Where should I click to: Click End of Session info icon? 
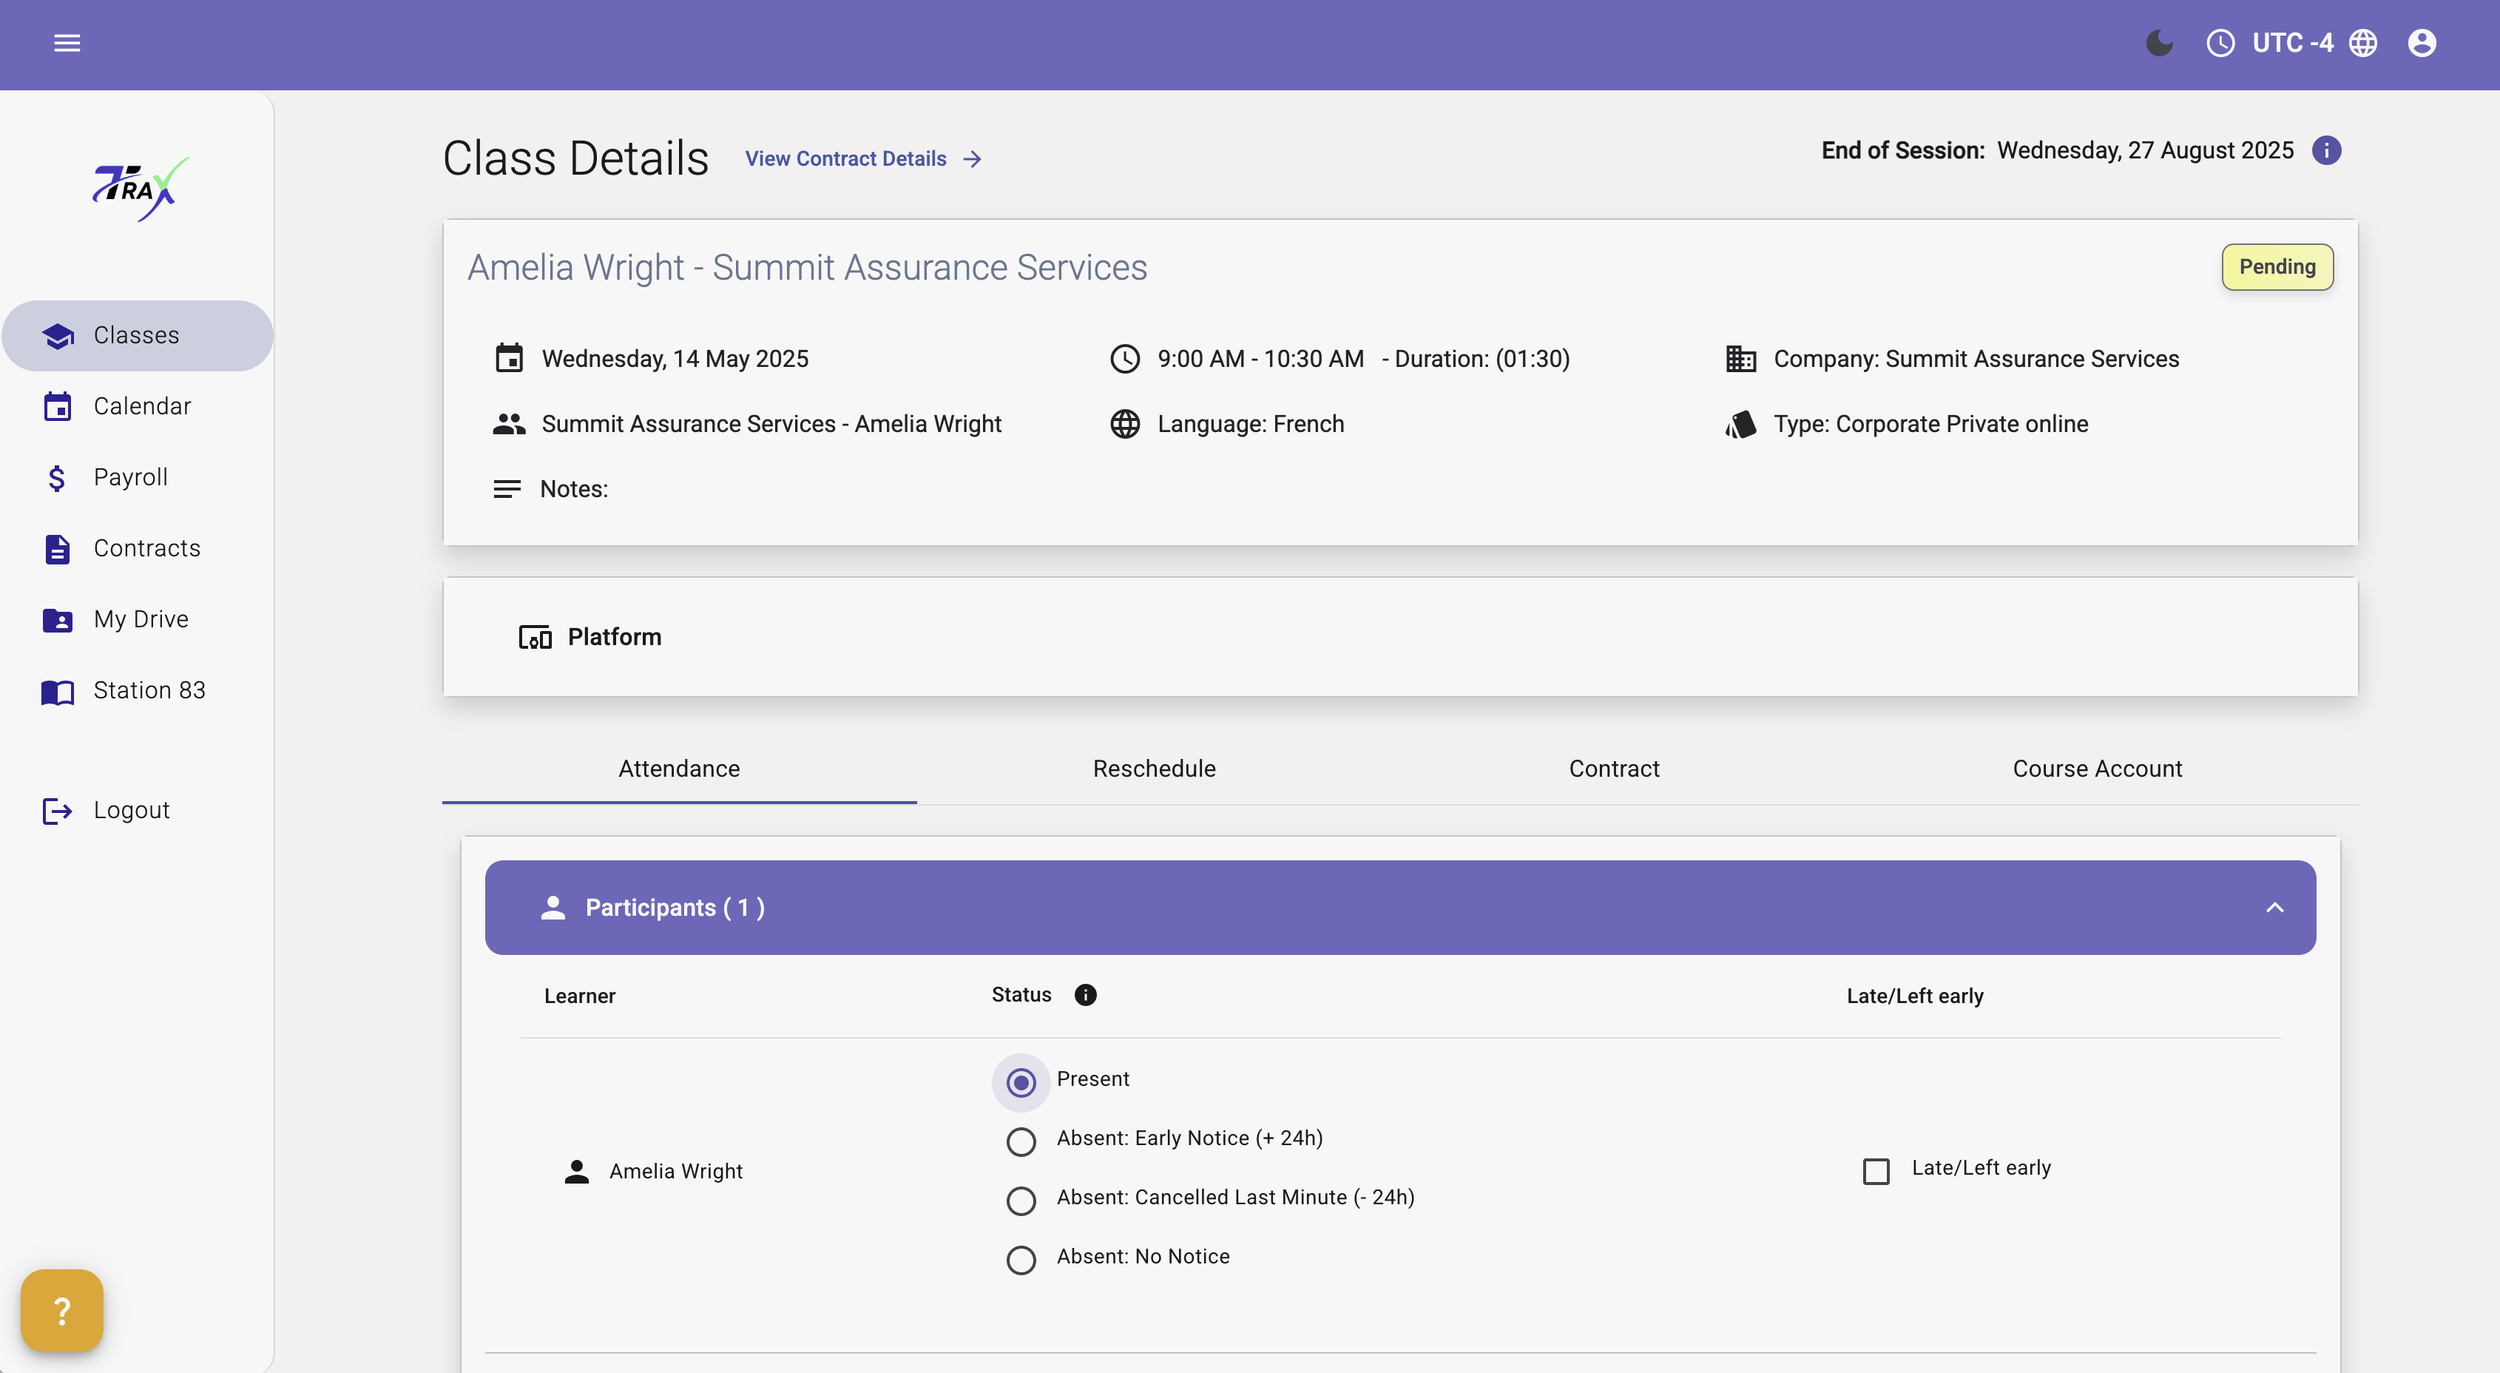2326,150
